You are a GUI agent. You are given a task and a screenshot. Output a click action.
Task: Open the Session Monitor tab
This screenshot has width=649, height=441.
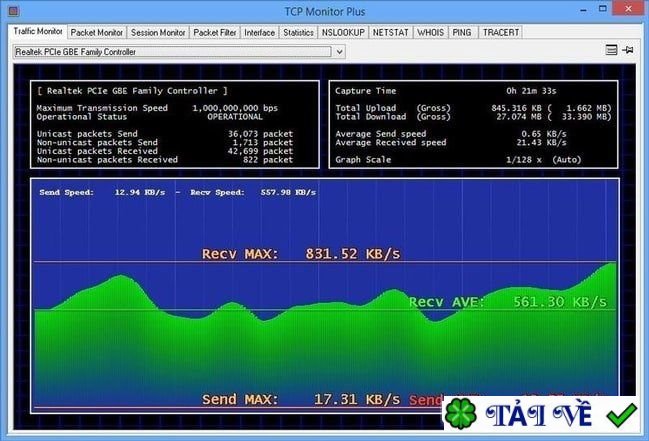(157, 32)
